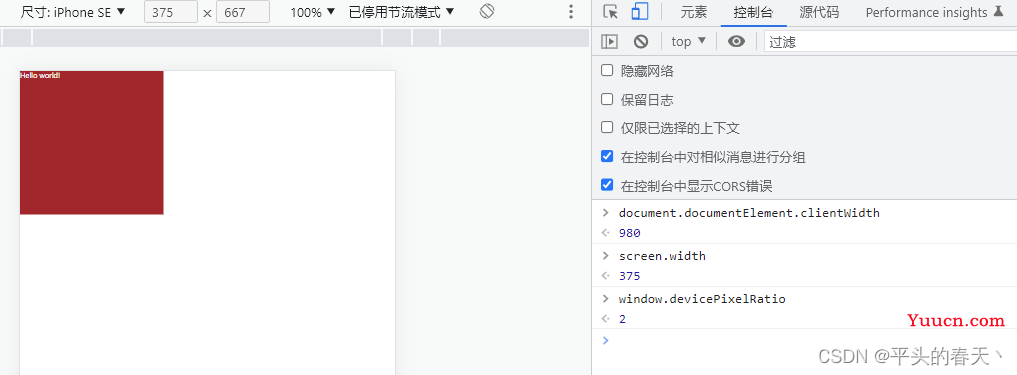The width and height of the screenshot is (1017, 375).
Task: Click the 过滤 filter input
Action: point(891,42)
